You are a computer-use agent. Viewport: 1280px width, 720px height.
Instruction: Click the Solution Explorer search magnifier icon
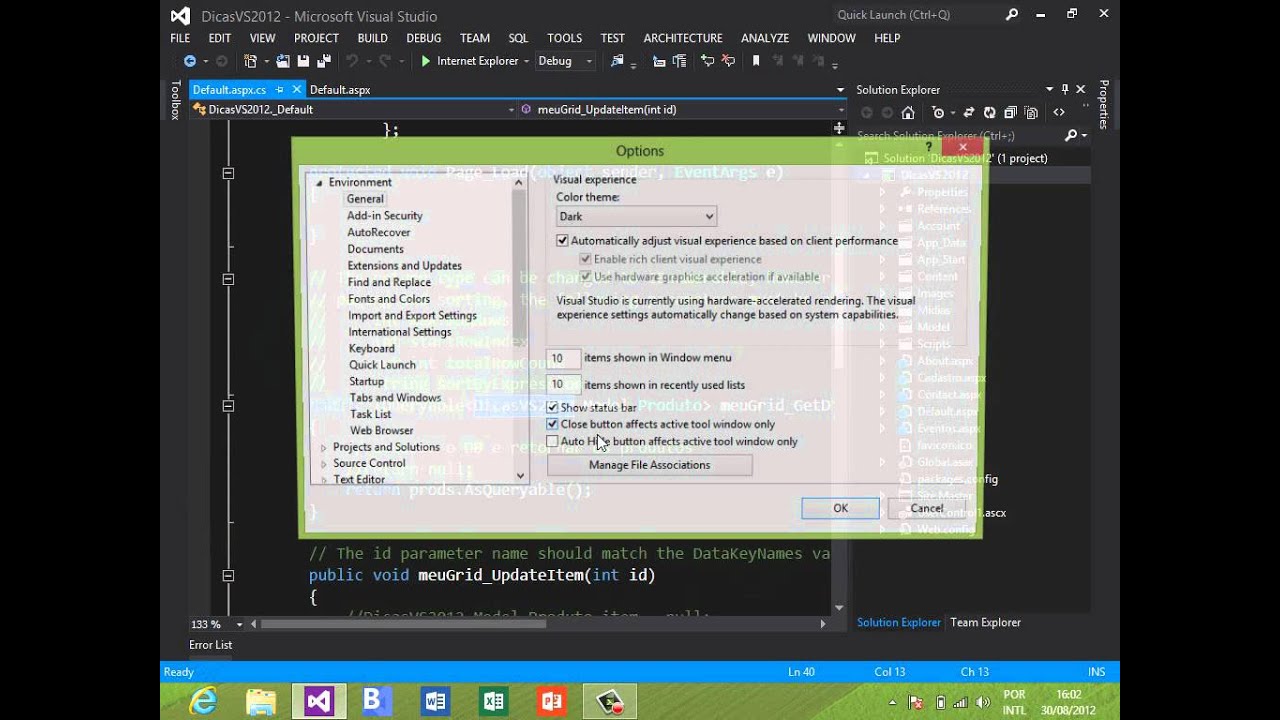(1071, 135)
